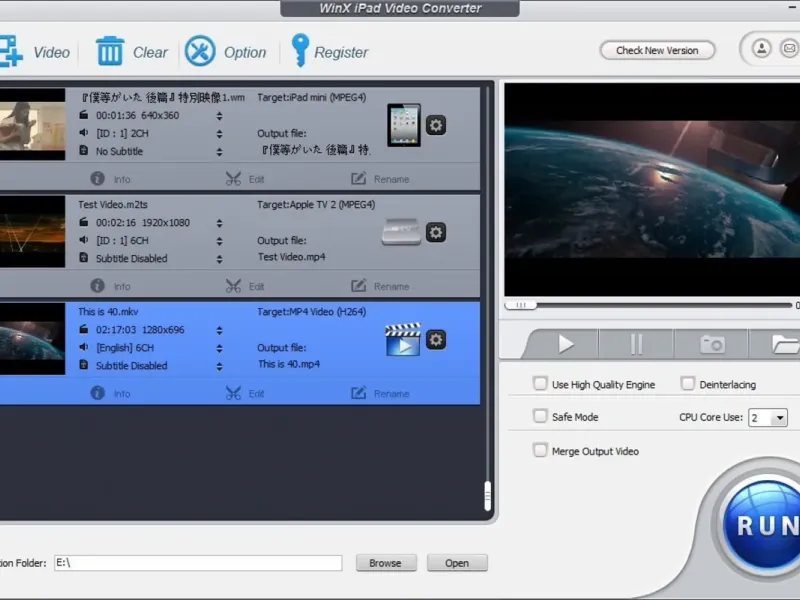The width and height of the screenshot is (800, 600).
Task: Change video track 02:17:03 1280x696 selector
Action: [x=219, y=331]
